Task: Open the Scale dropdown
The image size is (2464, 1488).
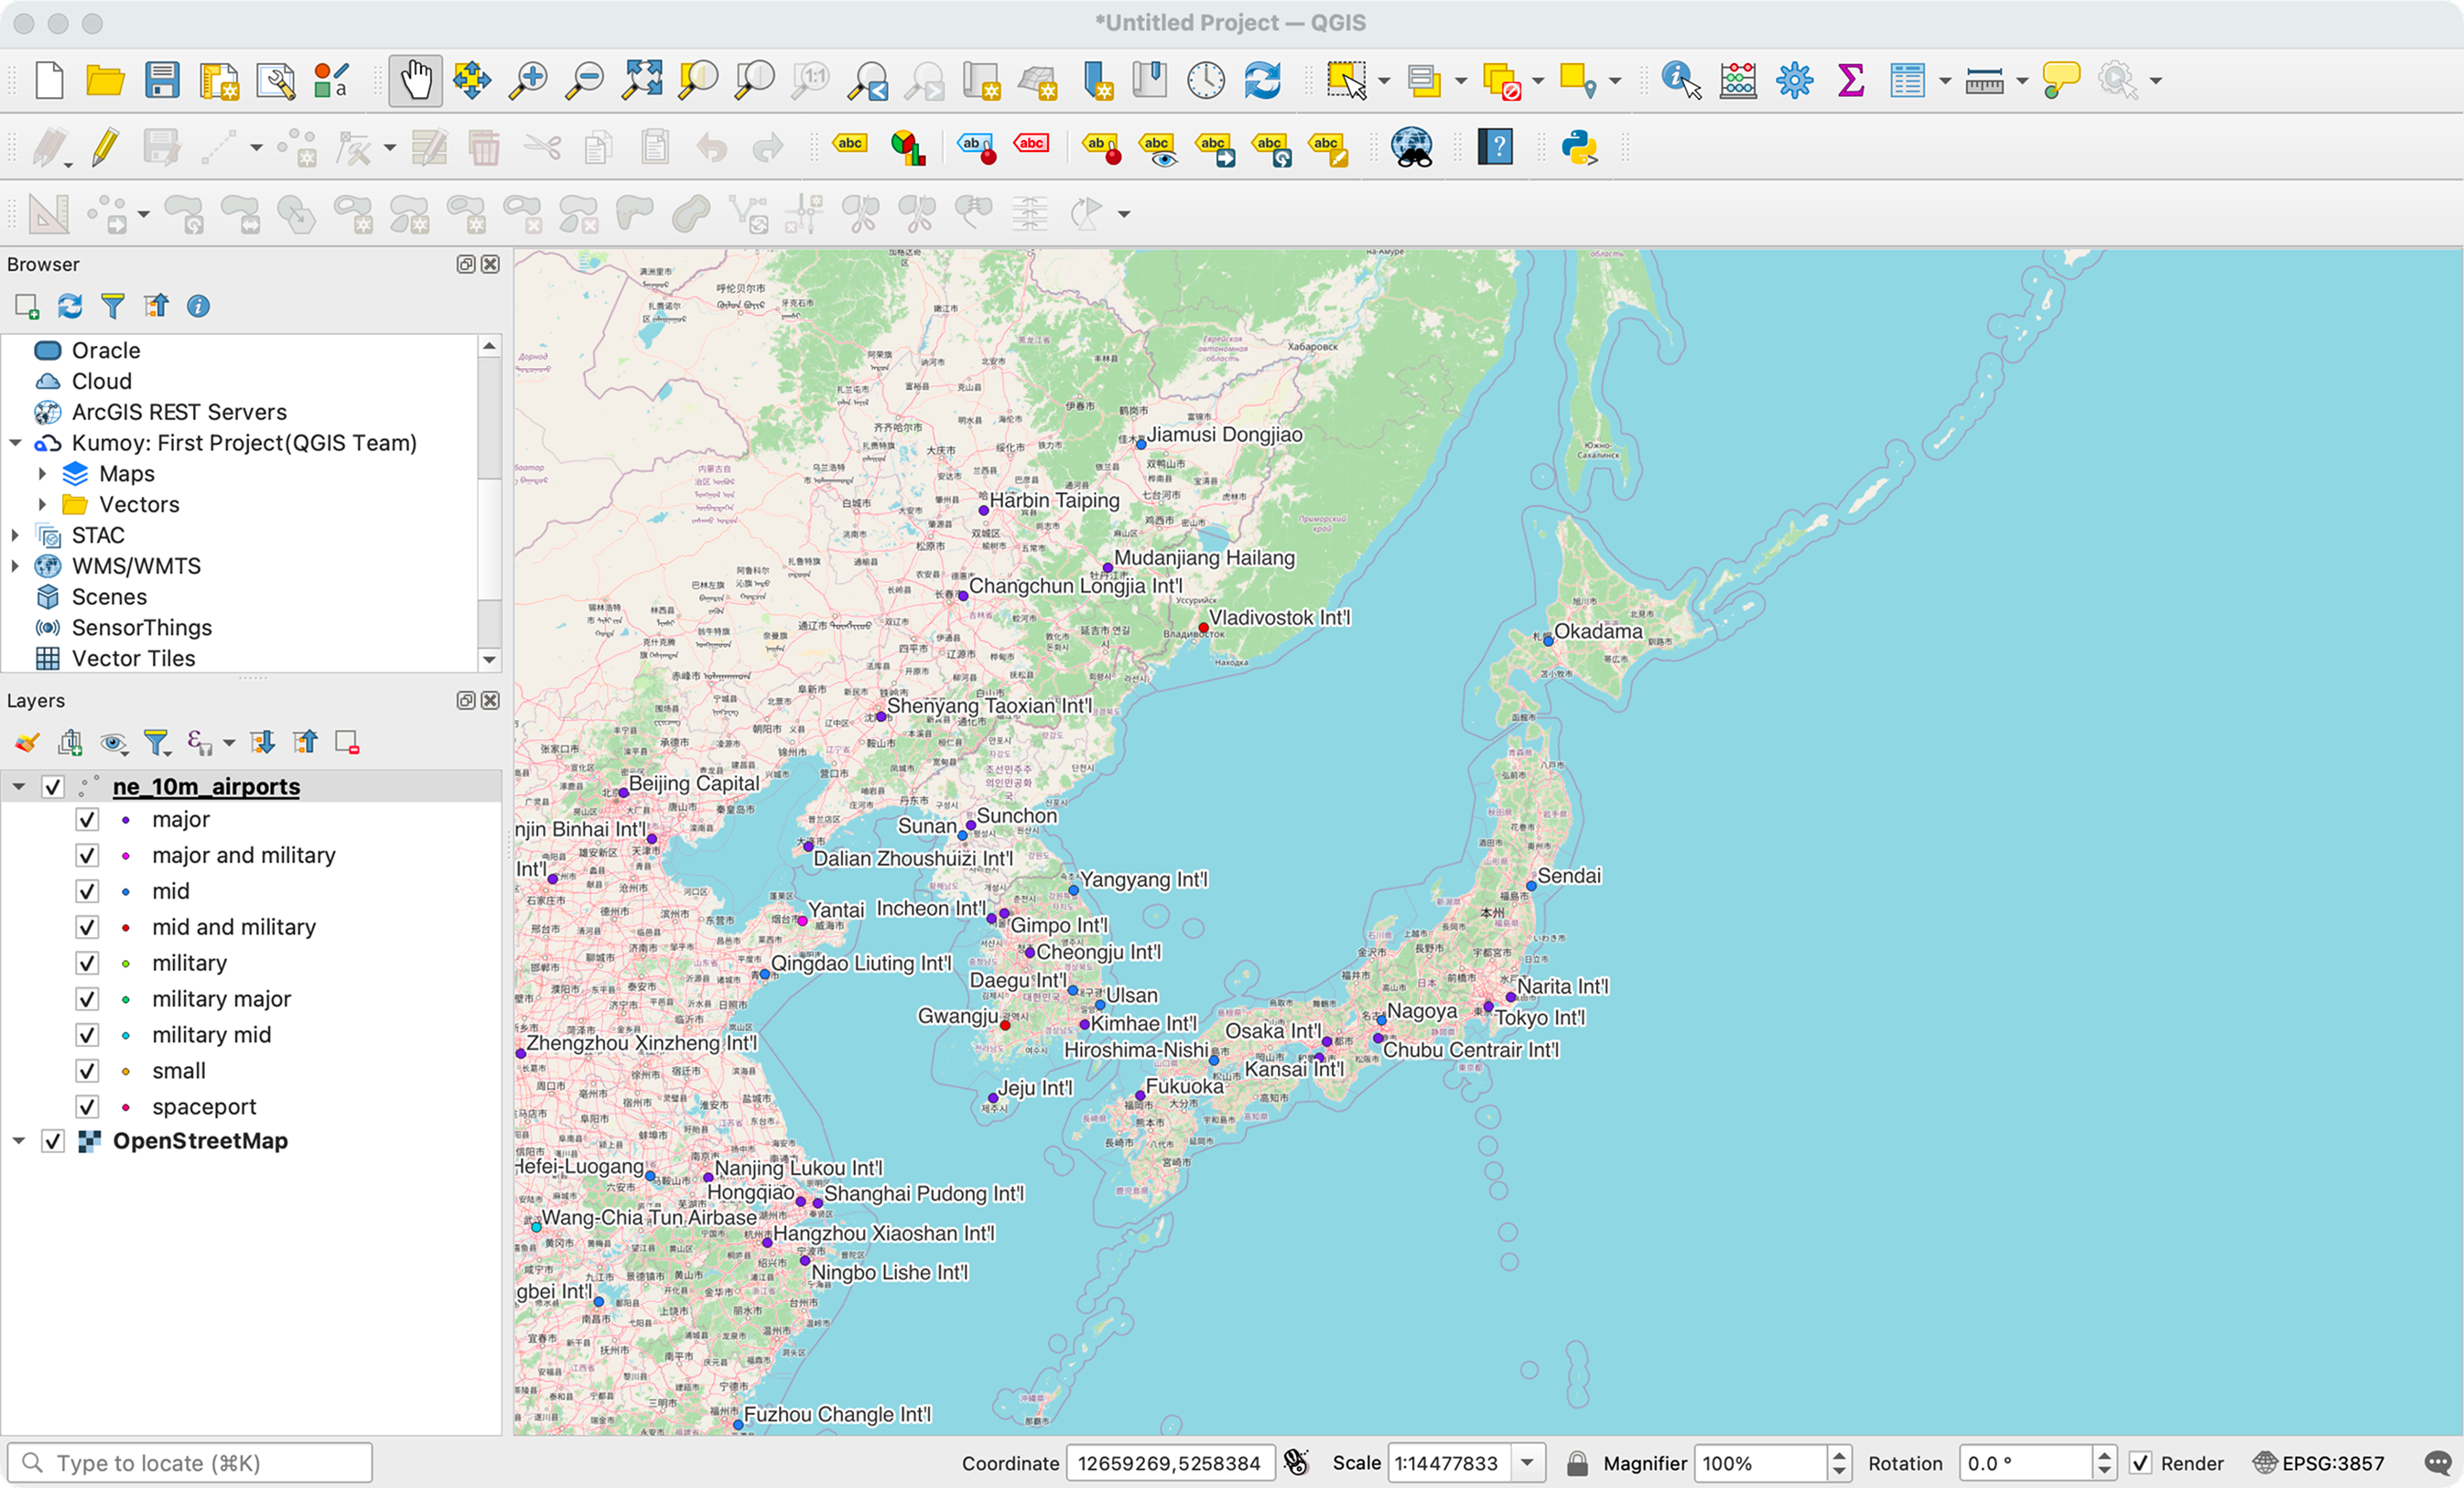Action: (x=1527, y=1463)
